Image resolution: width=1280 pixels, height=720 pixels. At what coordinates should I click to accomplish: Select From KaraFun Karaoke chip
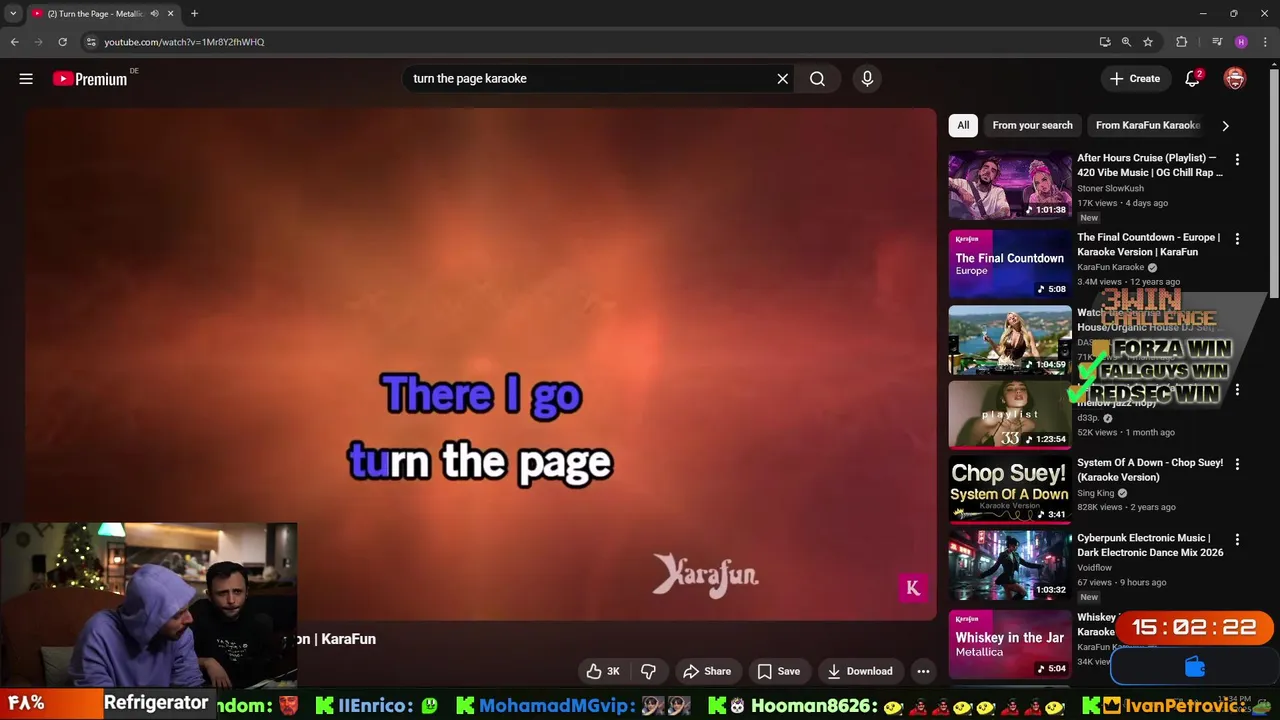(x=1147, y=125)
